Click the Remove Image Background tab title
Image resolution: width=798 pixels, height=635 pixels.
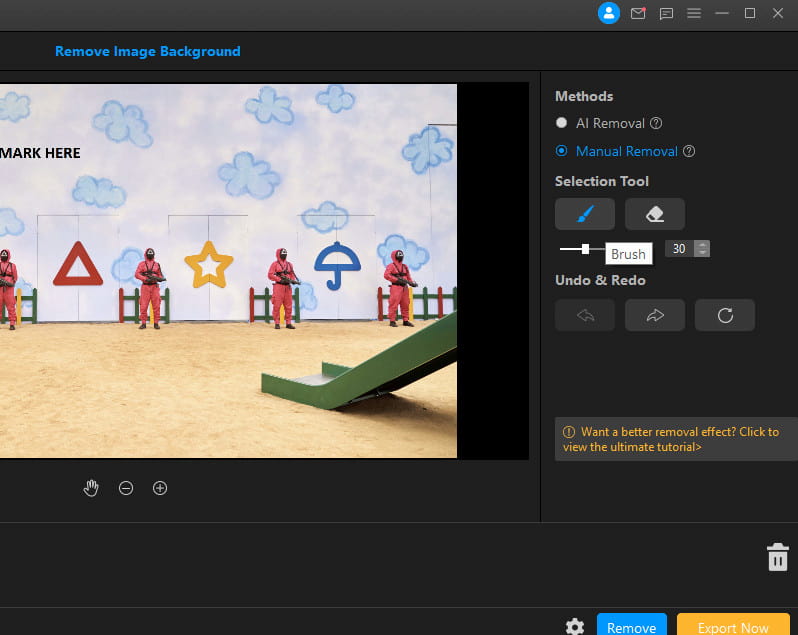148,51
